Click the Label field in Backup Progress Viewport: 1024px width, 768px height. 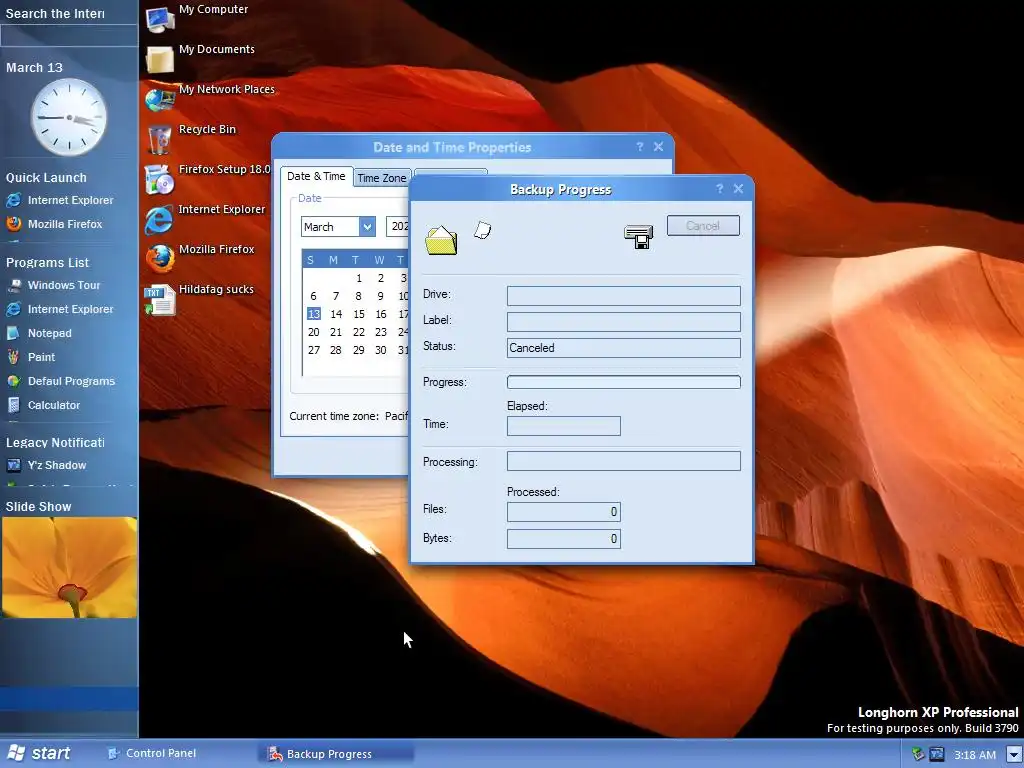[x=624, y=322]
